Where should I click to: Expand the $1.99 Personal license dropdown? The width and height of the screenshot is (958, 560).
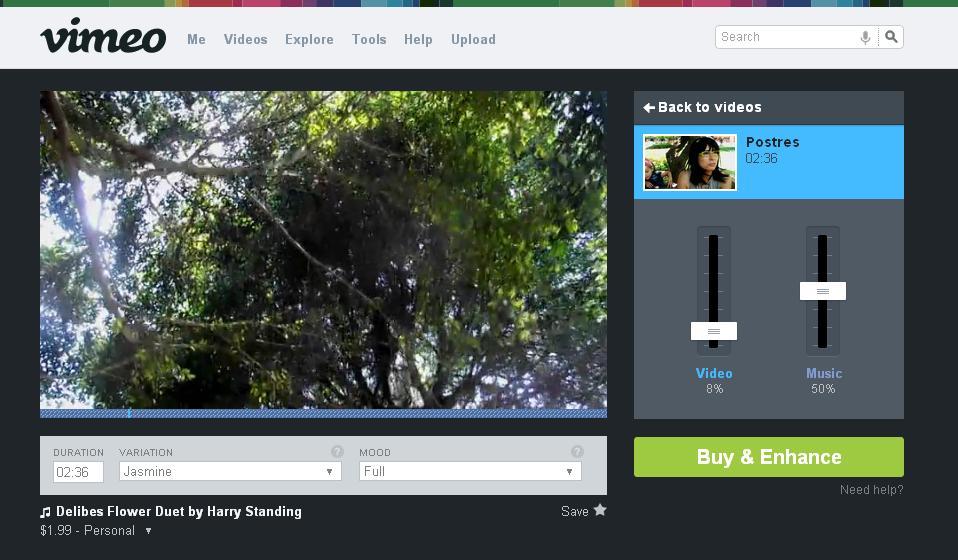[x=148, y=531]
